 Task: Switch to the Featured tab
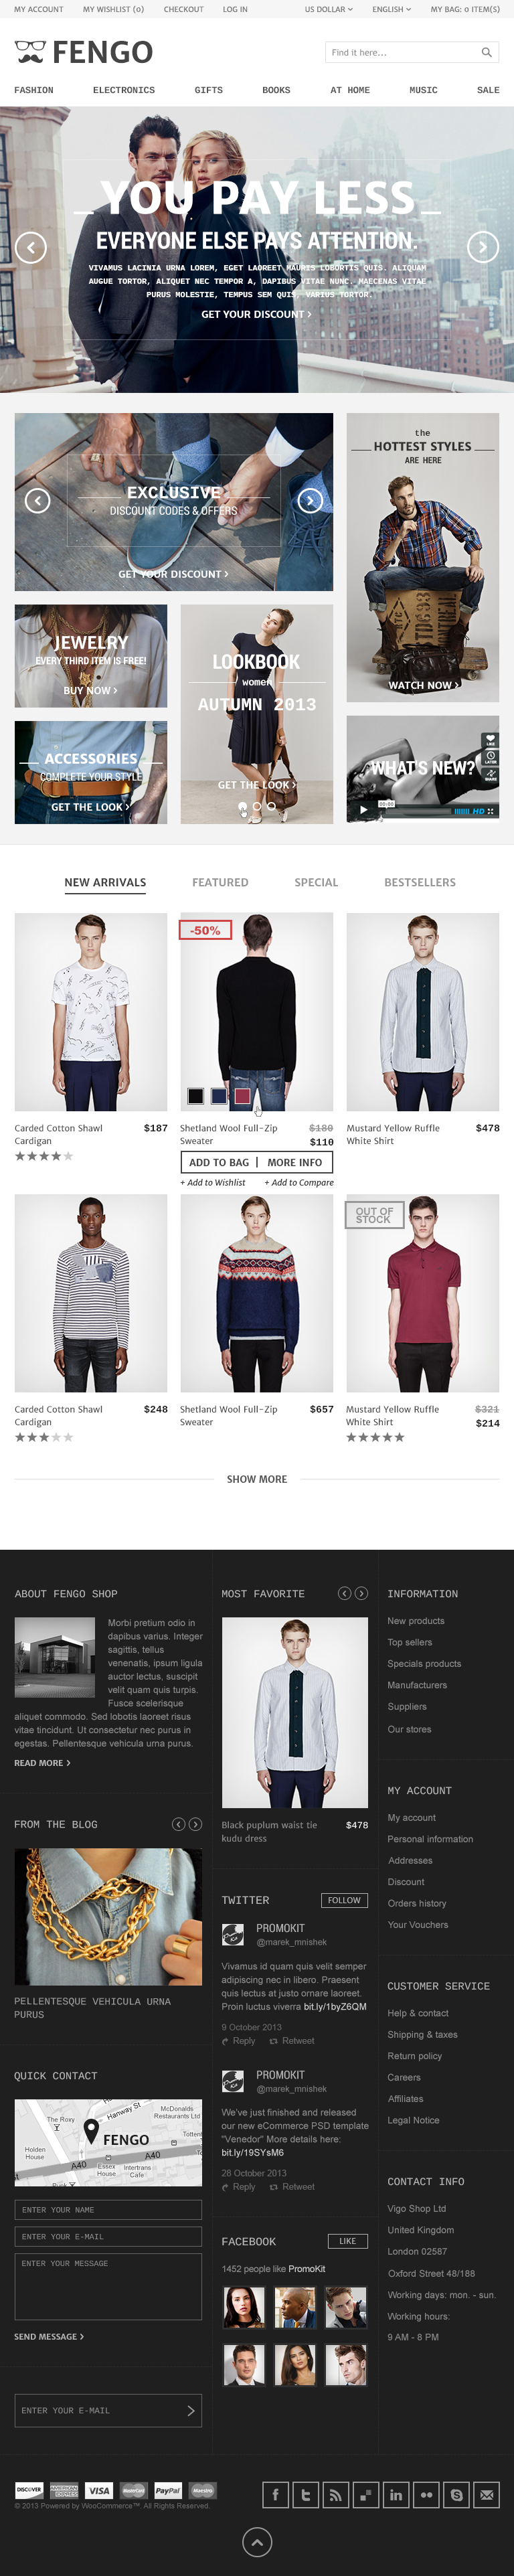pyautogui.click(x=220, y=882)
